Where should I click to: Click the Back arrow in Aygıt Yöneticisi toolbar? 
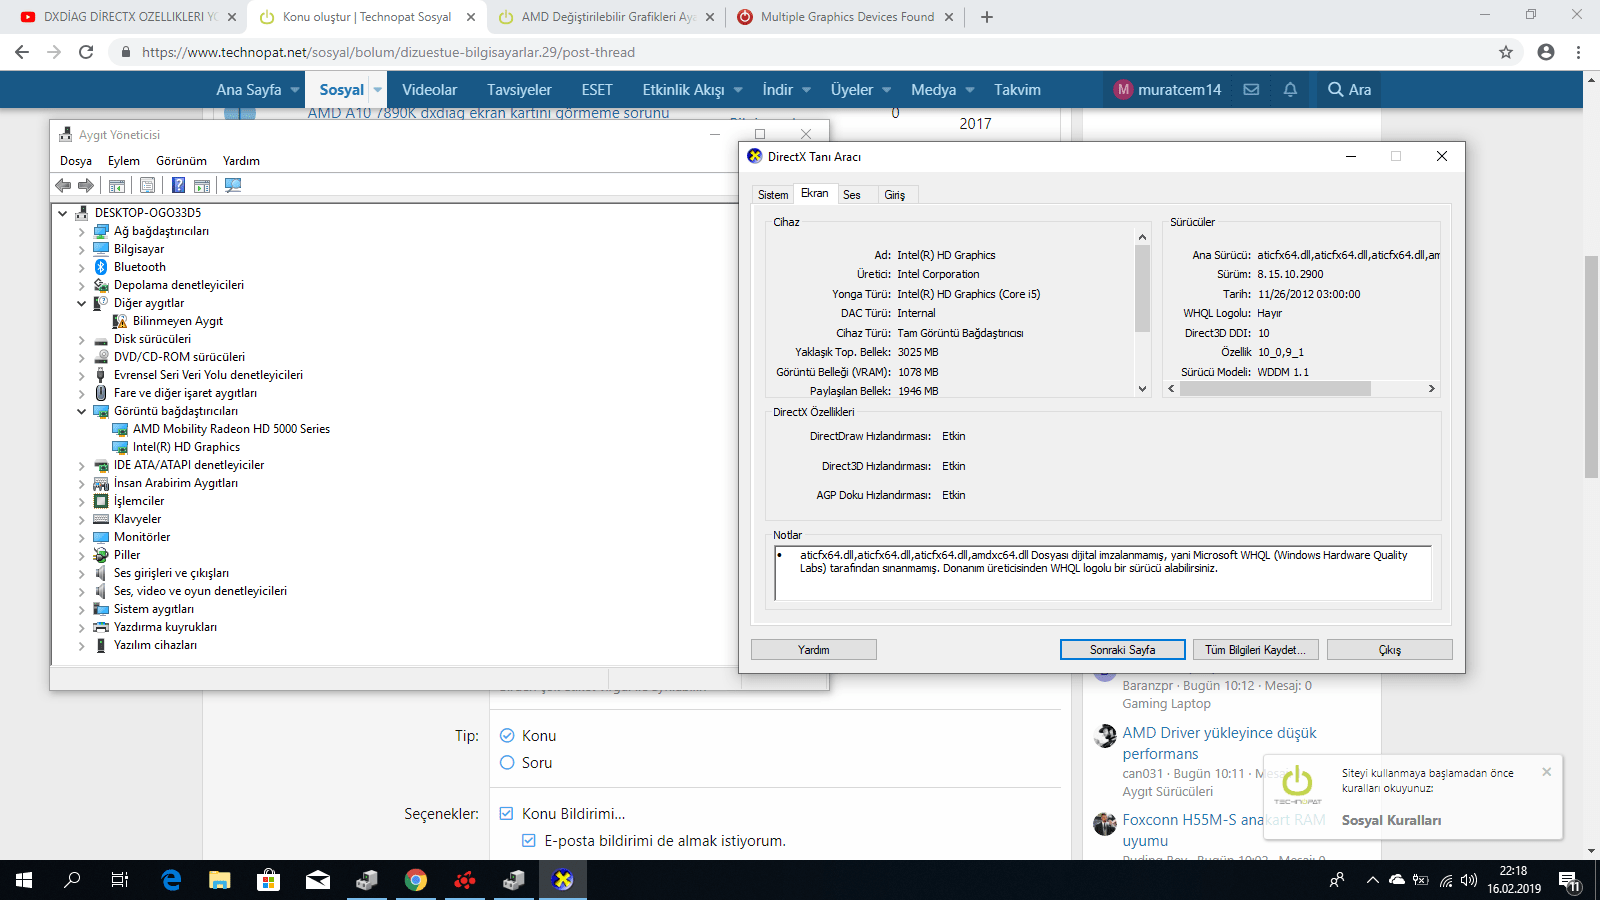(63, 185)
